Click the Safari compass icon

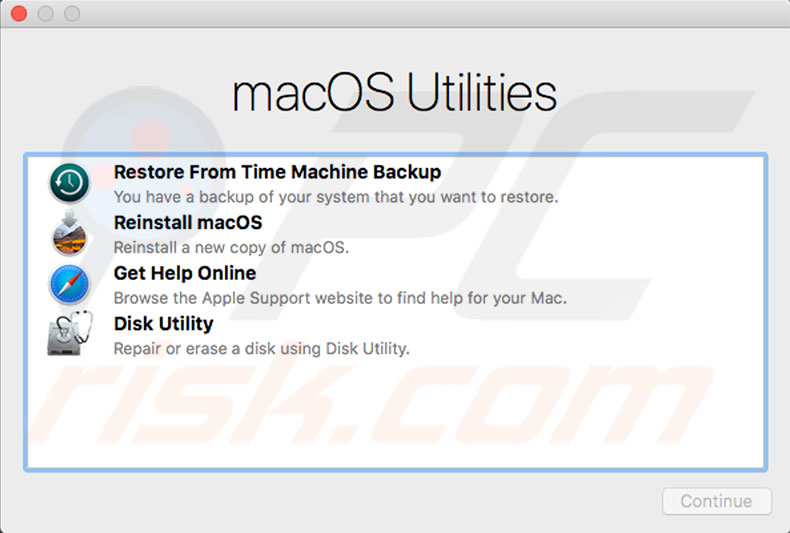[69, 285]
